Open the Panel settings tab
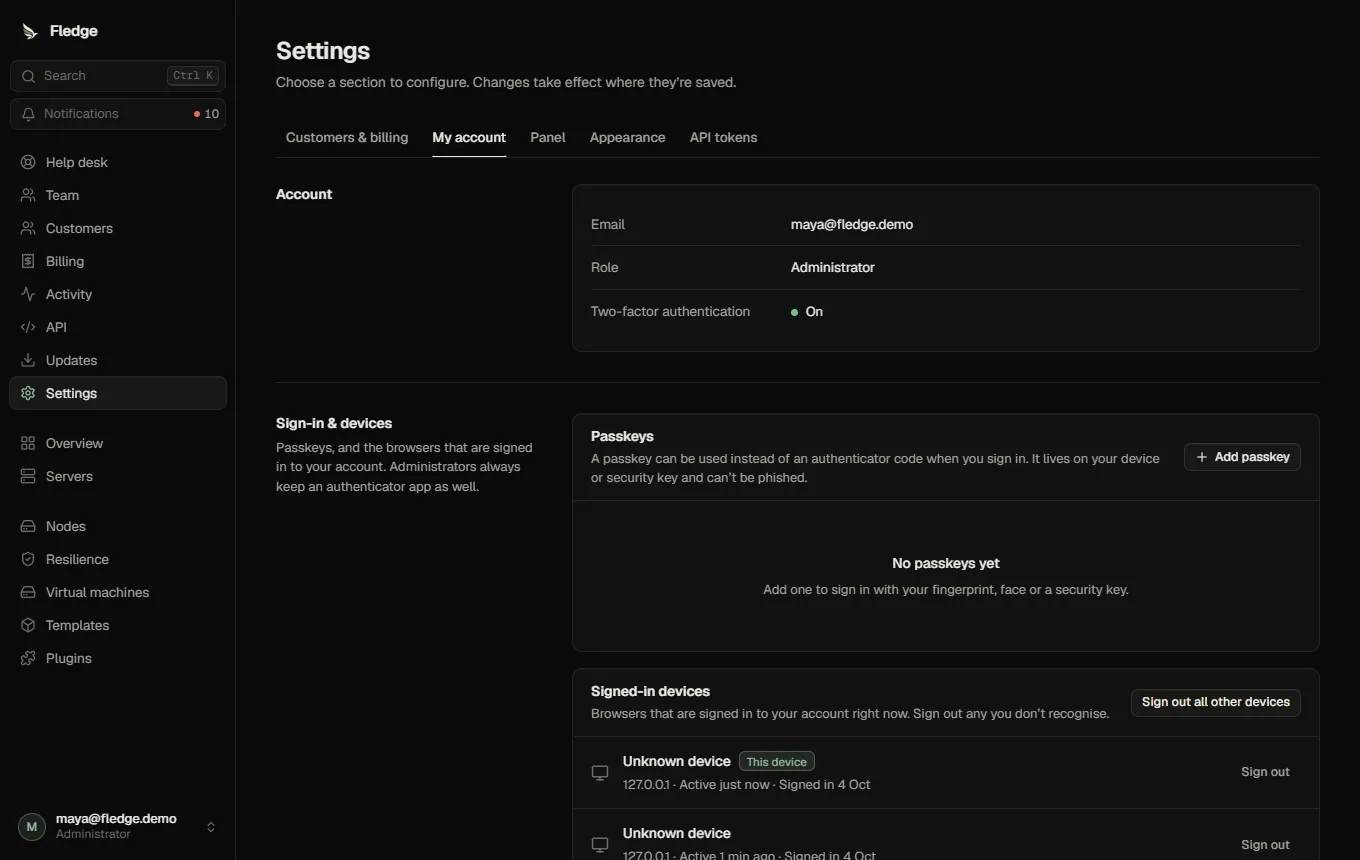Viewport: 1360px width, 860px height. coord(548,137)
